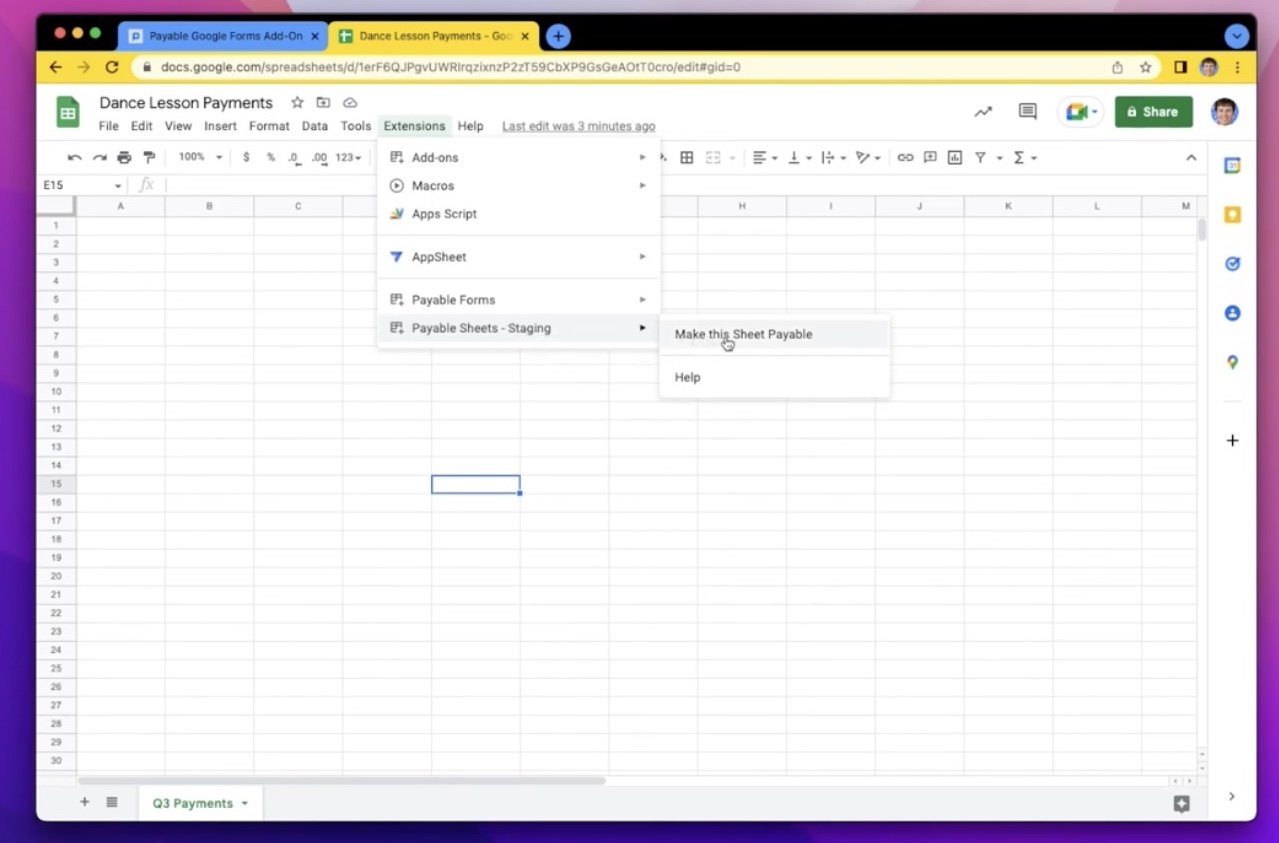Image resolution: width=1279 pixels, height=843 pixels.
Task: Expand the Payable Forms submenu
Action: pyautogui.click(x=518, y=300)
